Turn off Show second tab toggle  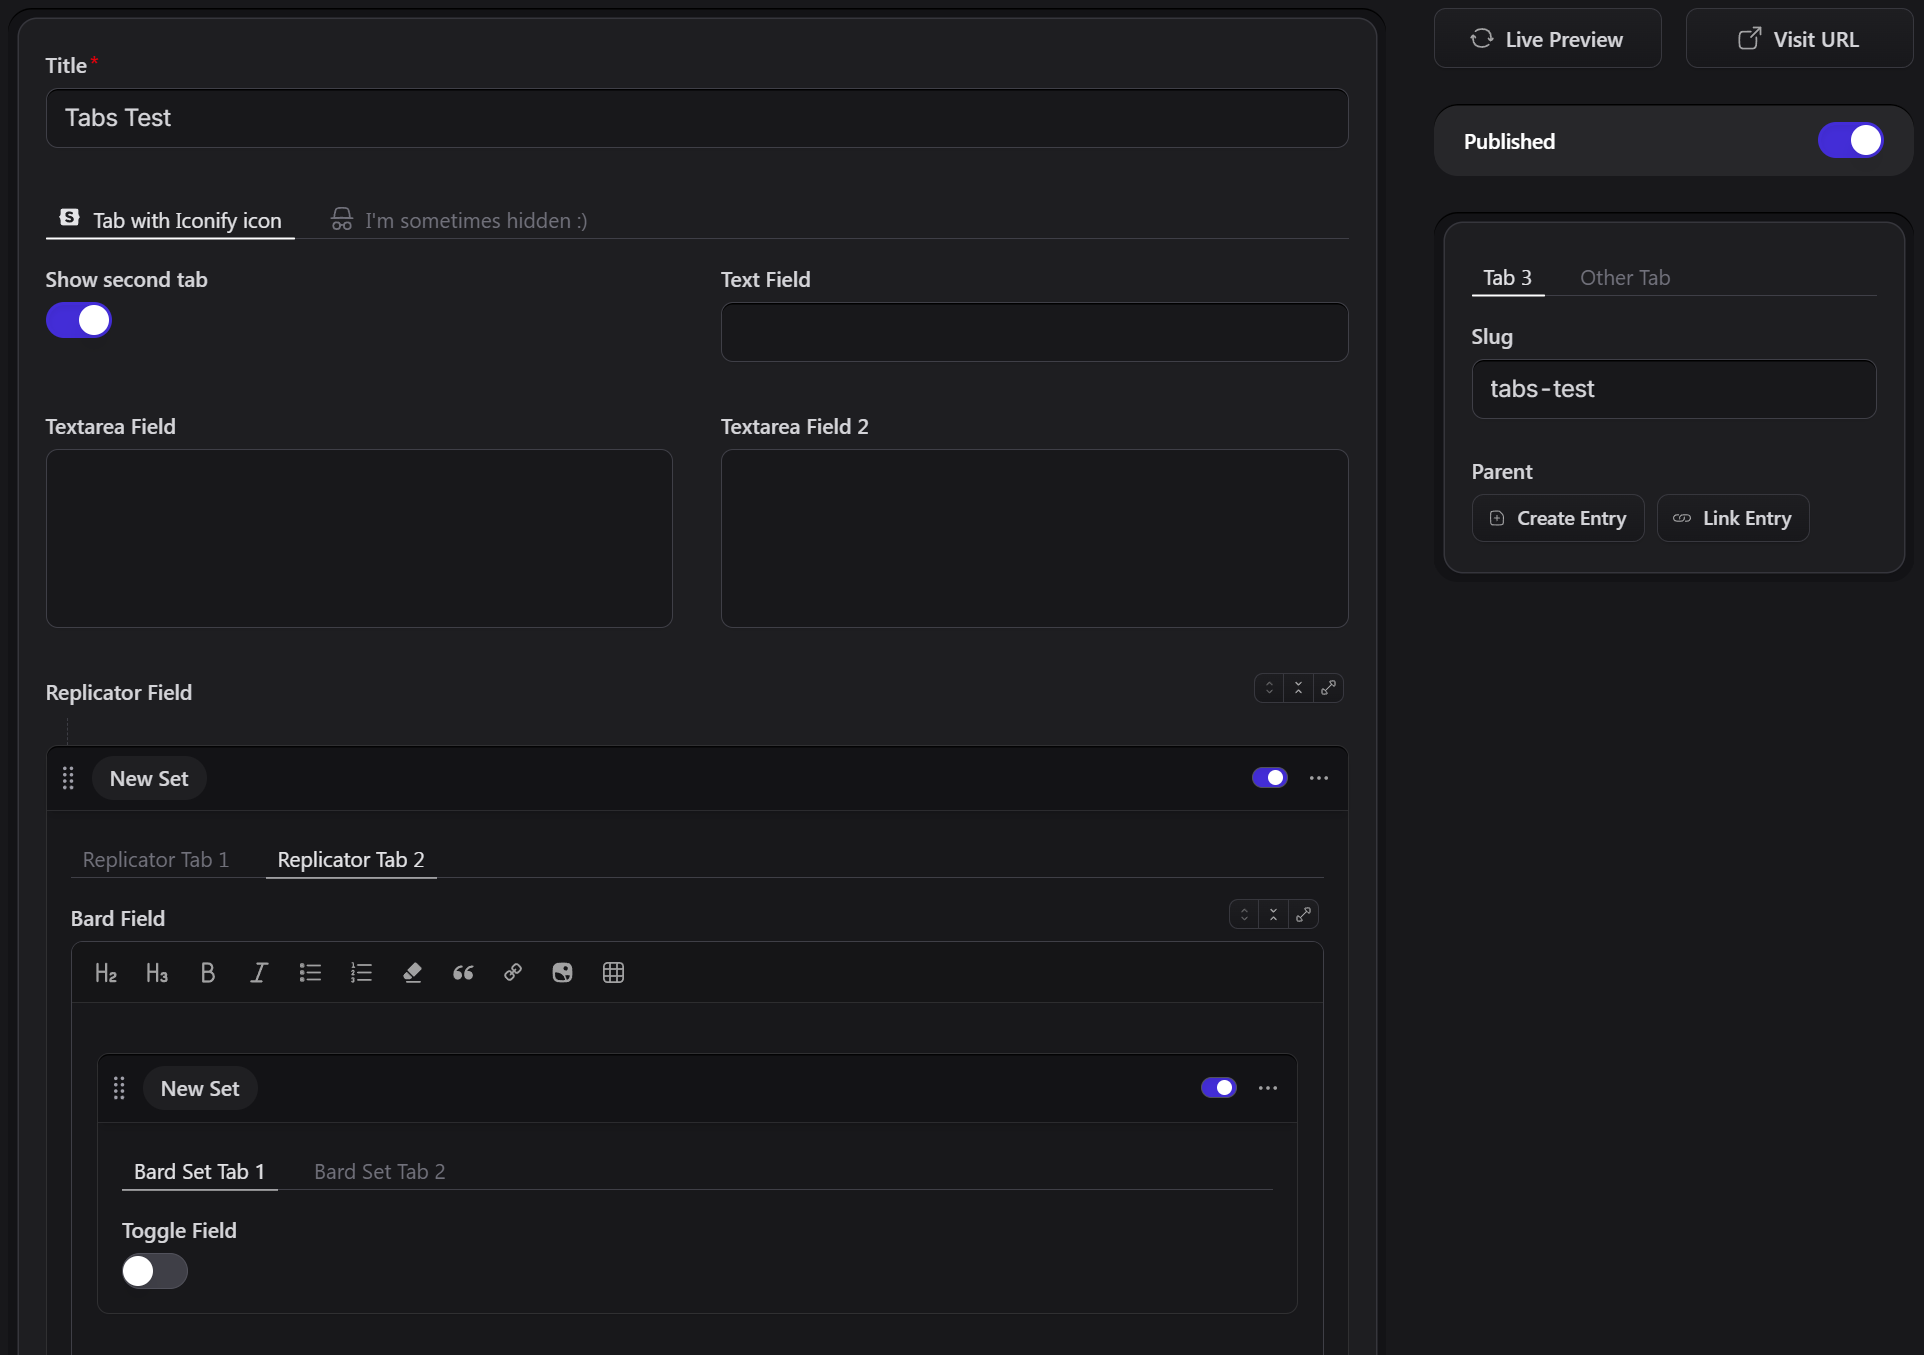click(79, 321)
